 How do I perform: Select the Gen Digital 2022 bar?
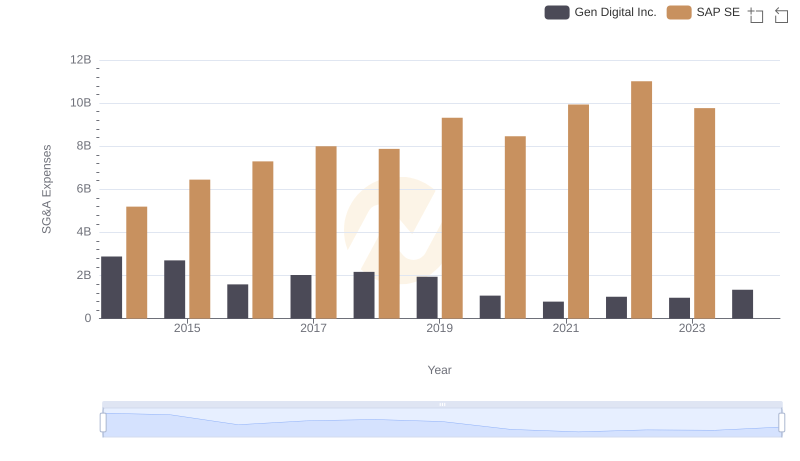pos(616,308)
